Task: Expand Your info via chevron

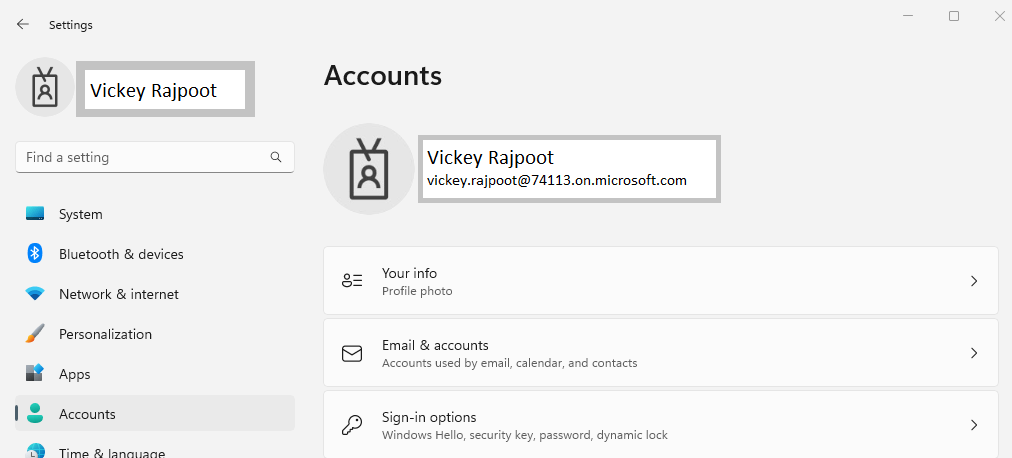Action: click(974, 281)
